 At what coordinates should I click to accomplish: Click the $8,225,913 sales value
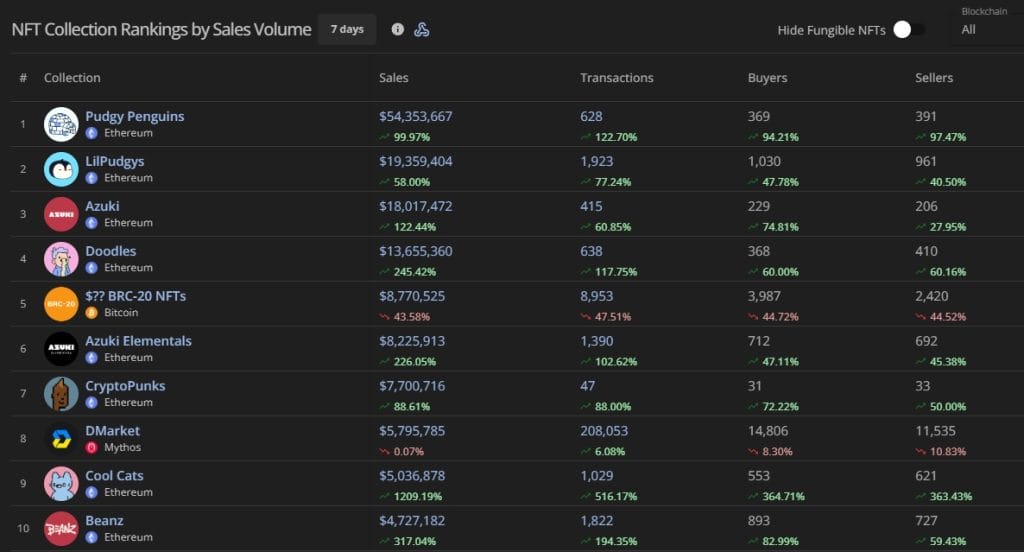412,341
